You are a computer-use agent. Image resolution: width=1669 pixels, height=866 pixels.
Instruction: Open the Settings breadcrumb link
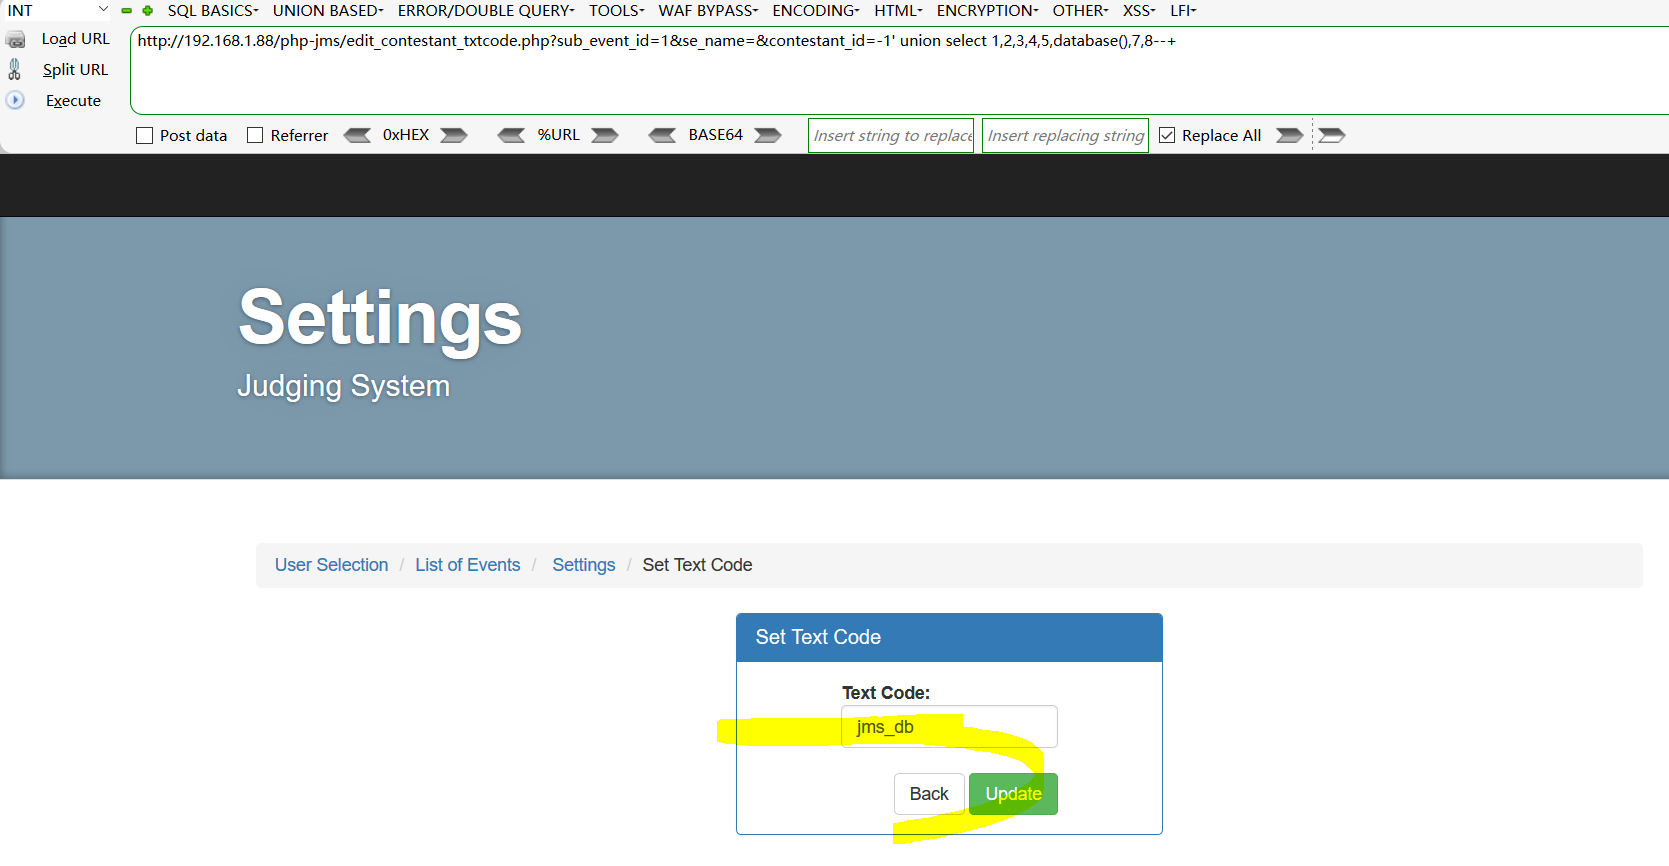pyautogui.click(x=584, y=565)
